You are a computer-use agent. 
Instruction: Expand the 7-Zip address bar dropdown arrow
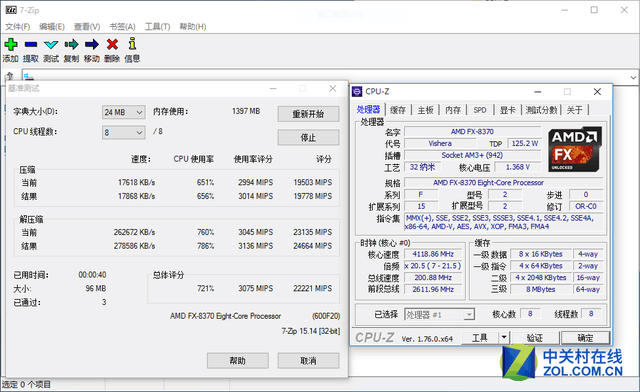click(633, 77)
